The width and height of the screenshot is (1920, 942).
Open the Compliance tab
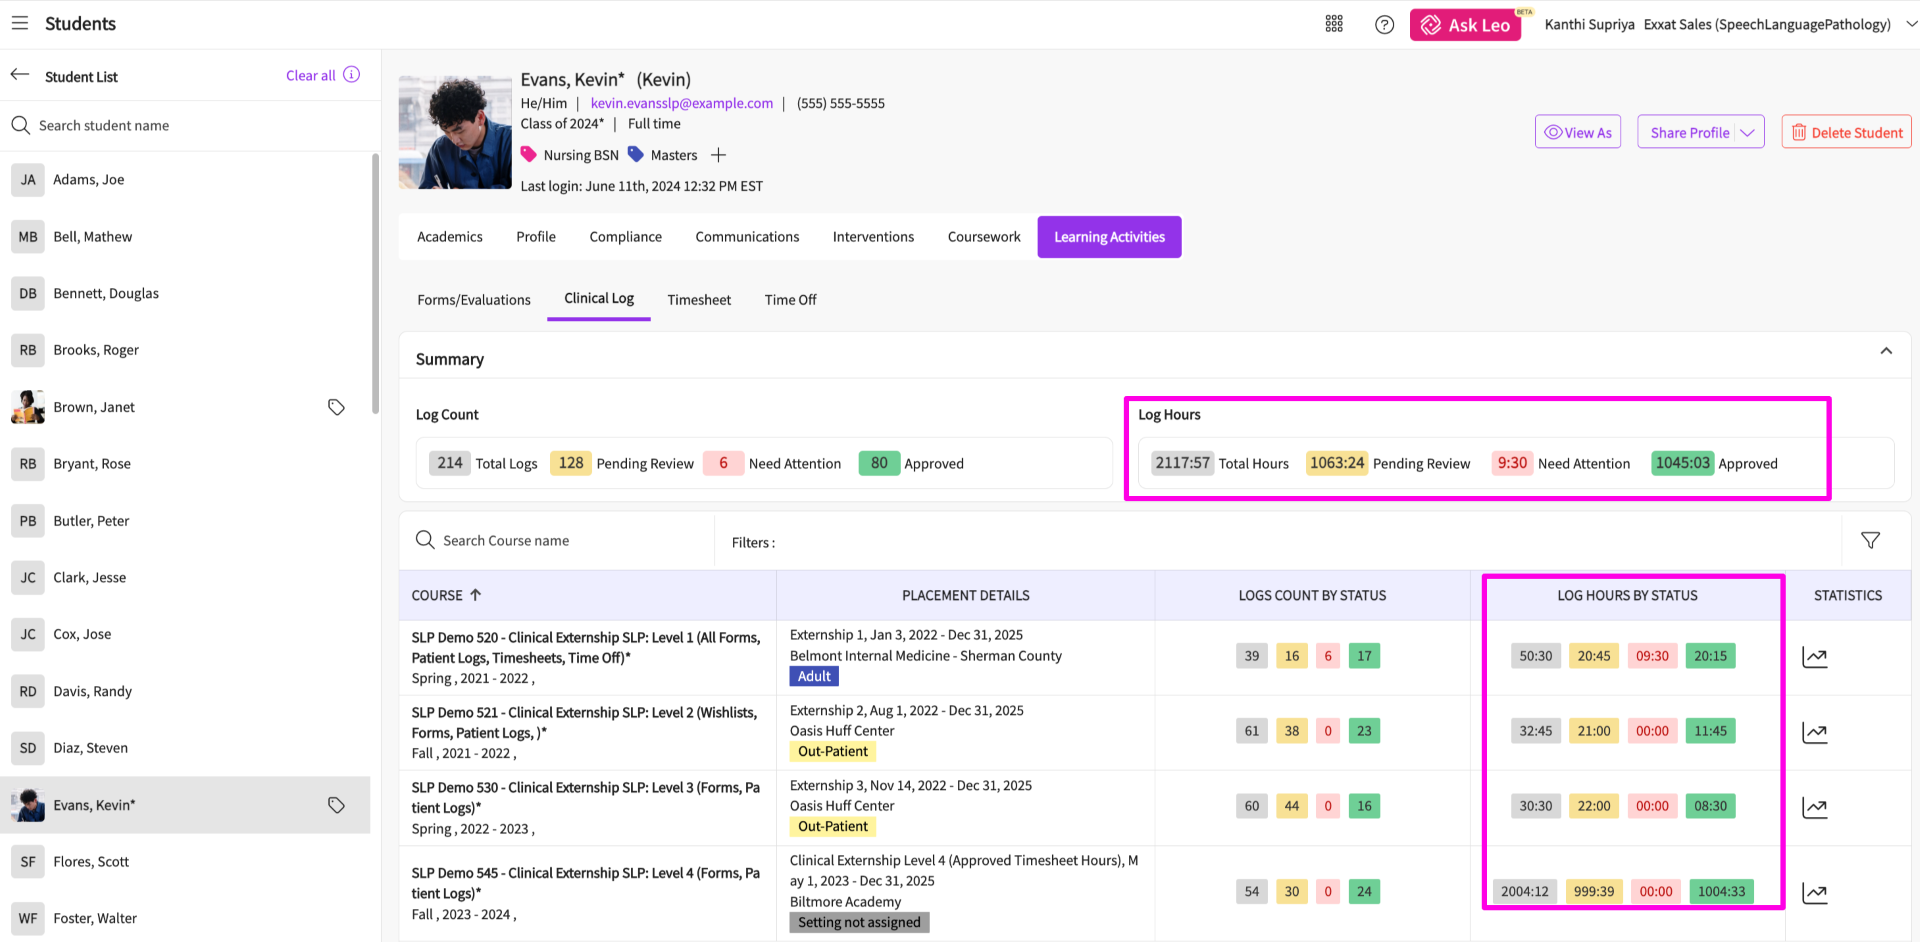(625, 237)
